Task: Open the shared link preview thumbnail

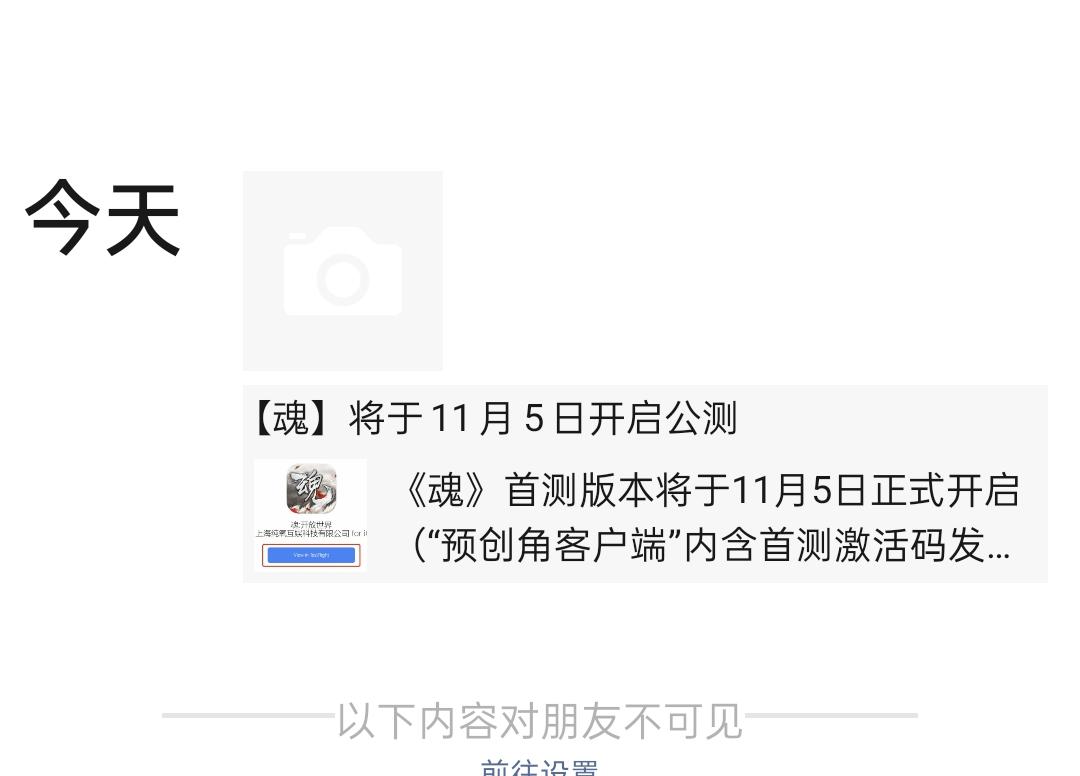Action: tap(311, 515)
